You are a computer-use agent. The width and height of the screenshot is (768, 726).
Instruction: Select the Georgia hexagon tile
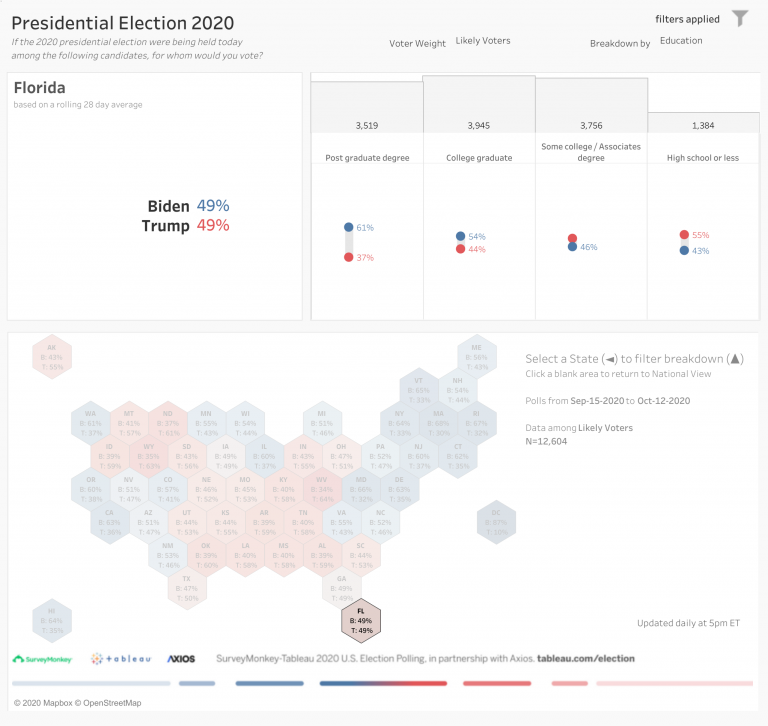[341, 588]
